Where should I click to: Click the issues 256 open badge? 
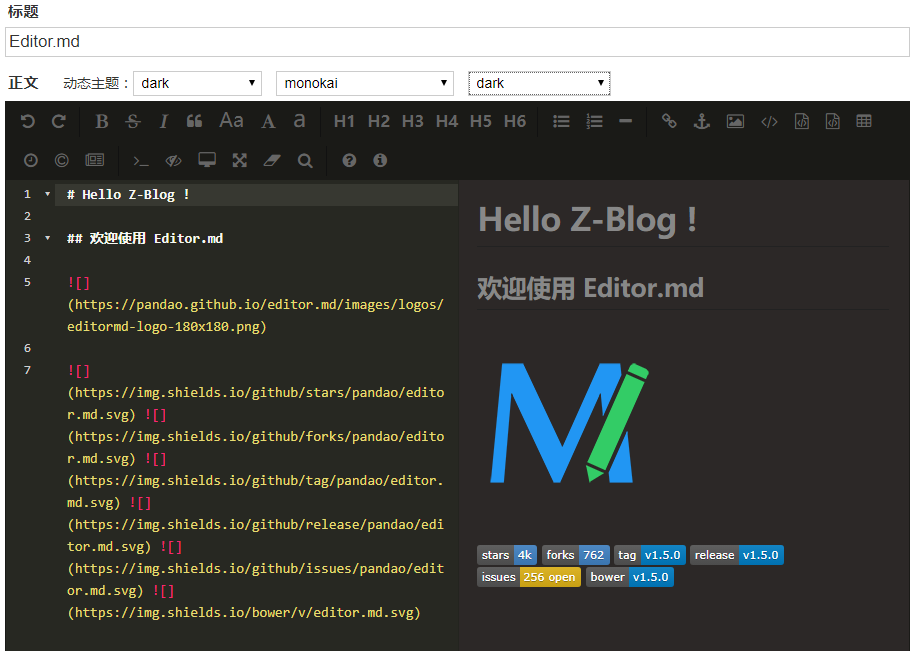[x=529, y=577]
